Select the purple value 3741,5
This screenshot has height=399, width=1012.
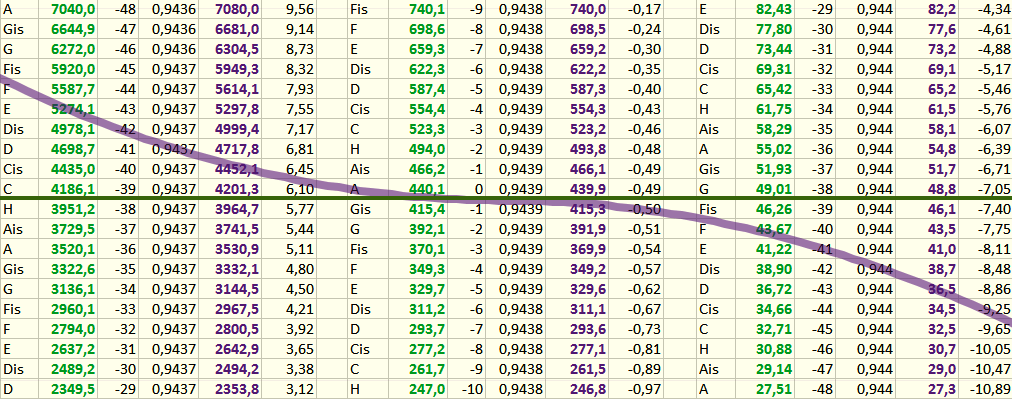(238, 228)
